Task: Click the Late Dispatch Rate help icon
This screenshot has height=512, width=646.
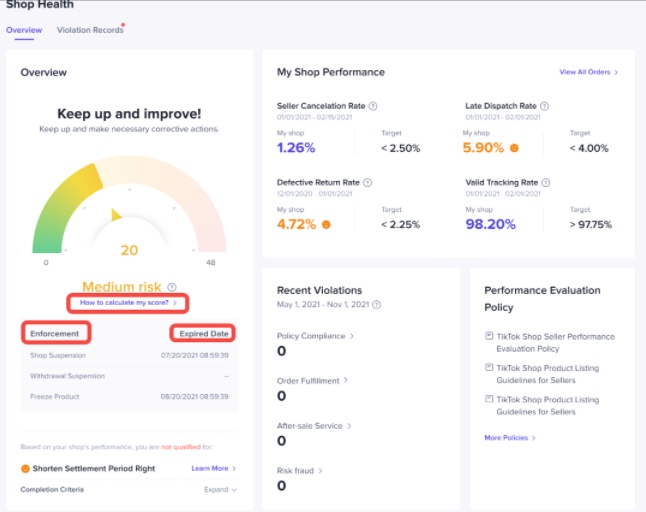Action: click(543, 105)
